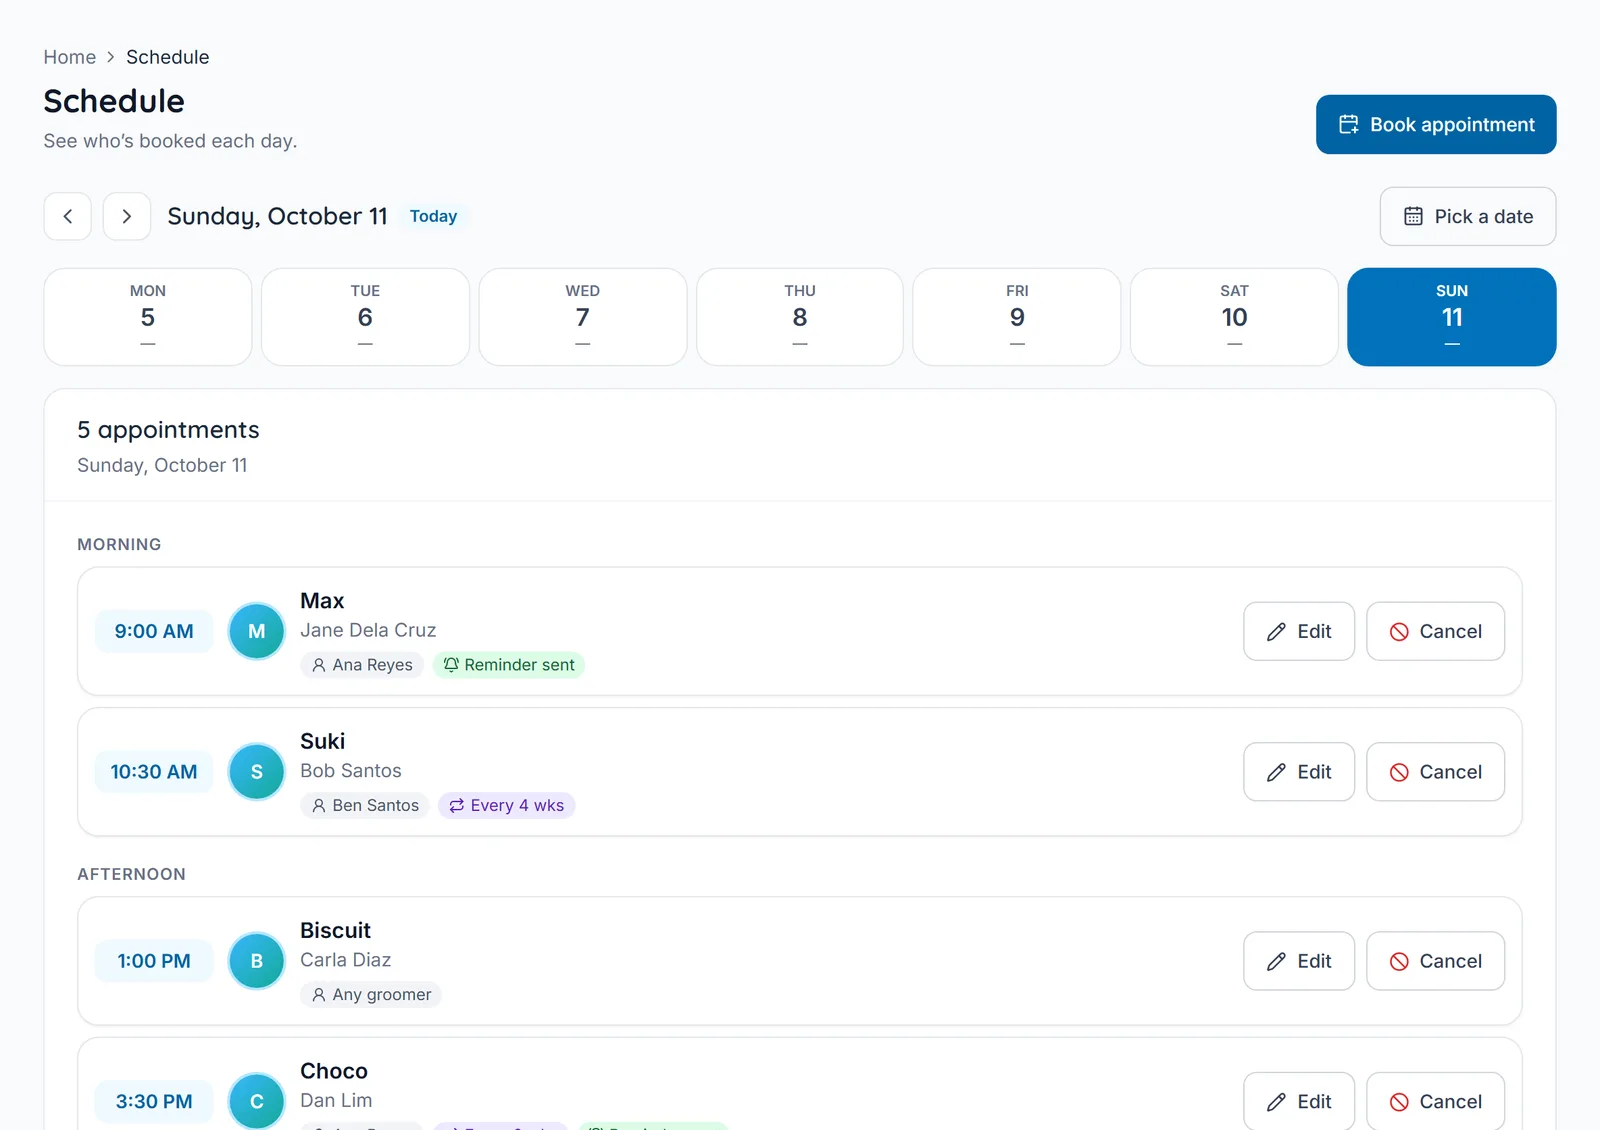
Task: Select Thursday 8 day tab
Action: (x=800, y=317)
